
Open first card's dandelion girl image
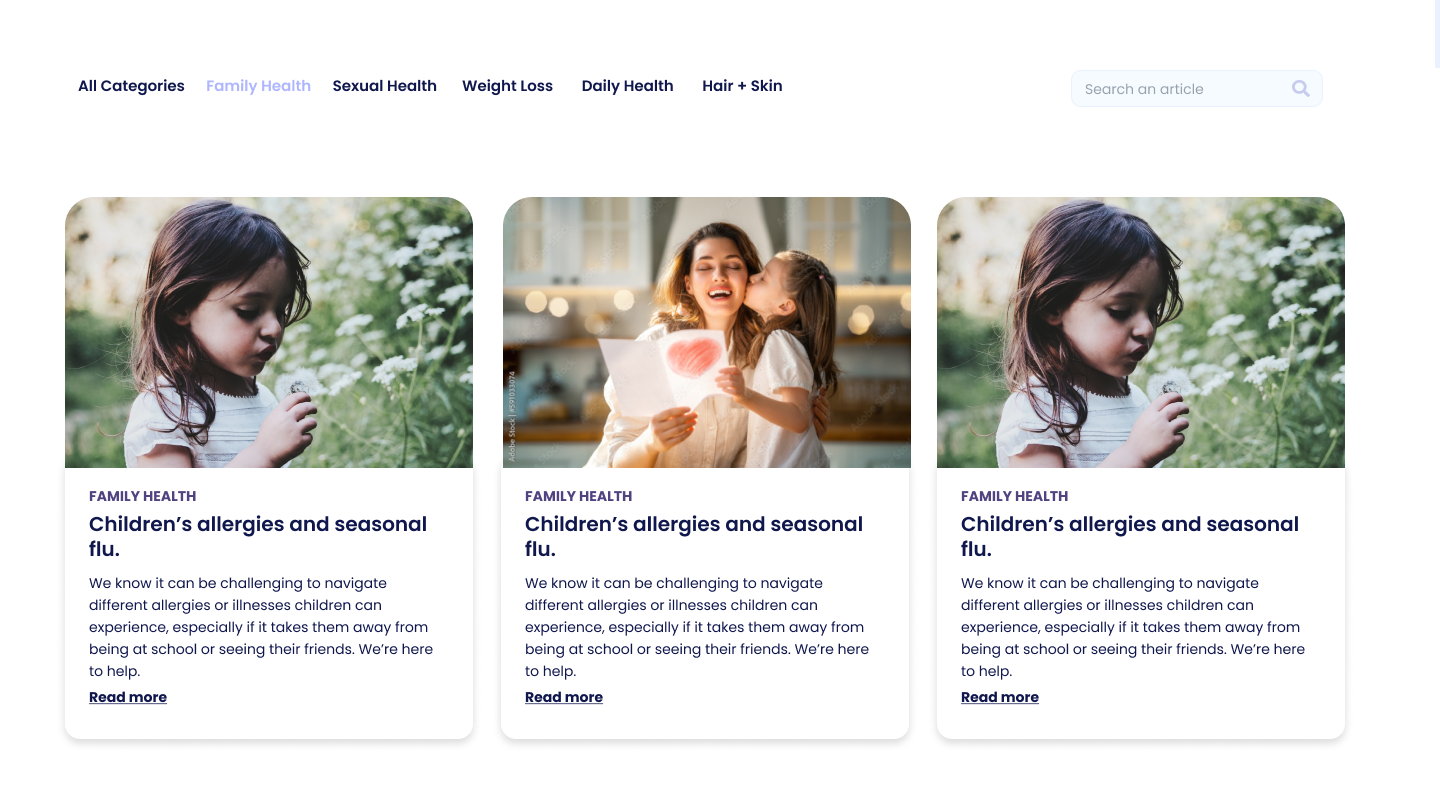pos(269,332)
